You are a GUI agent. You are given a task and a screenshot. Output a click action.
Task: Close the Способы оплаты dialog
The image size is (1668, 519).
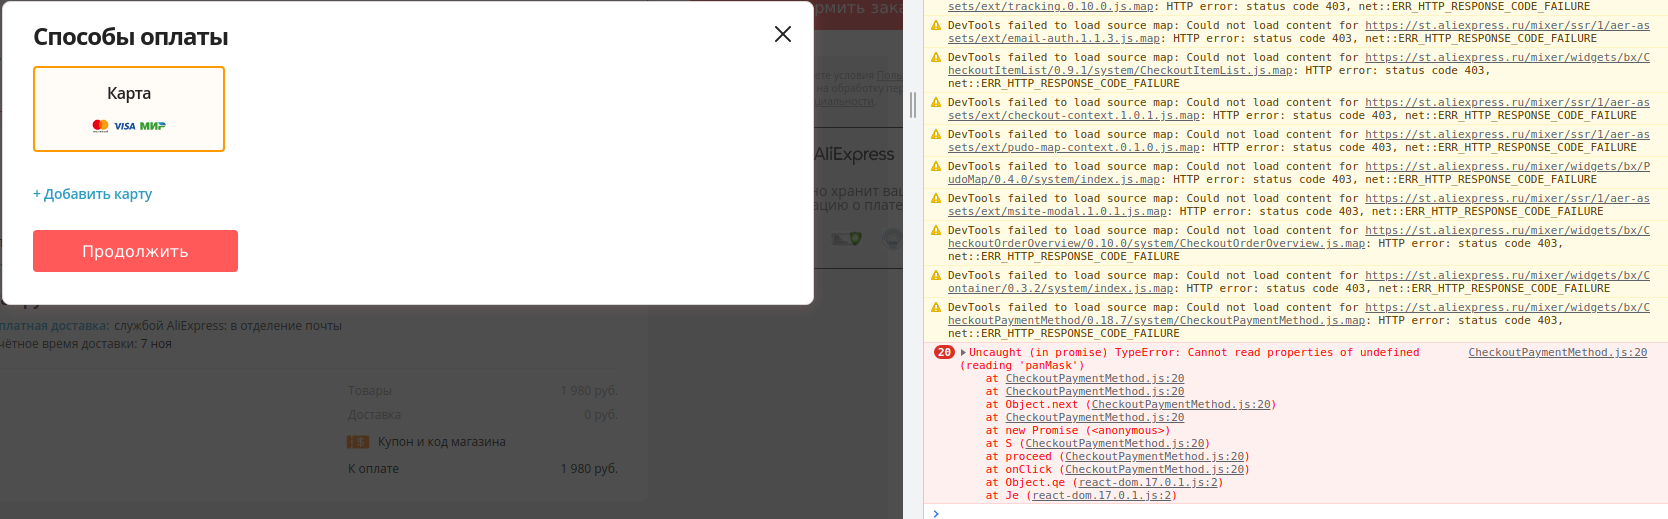(x=783, y=34)
